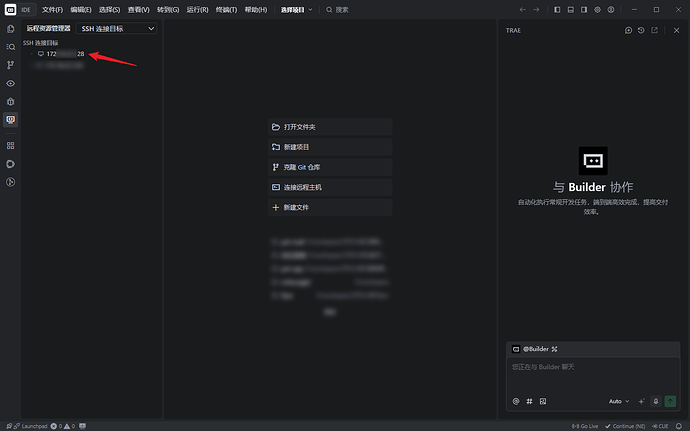
Task: Activate voice input microphone button
Action: click(x=656, y=401)
